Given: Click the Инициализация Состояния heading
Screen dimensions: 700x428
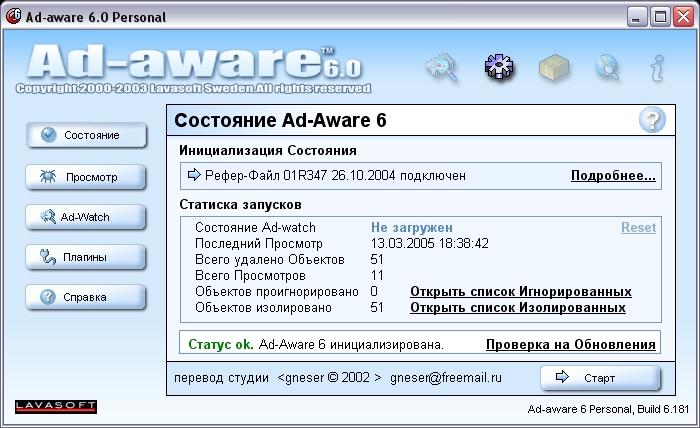Looking at the screenshot, I should click(x=268, y=150).
